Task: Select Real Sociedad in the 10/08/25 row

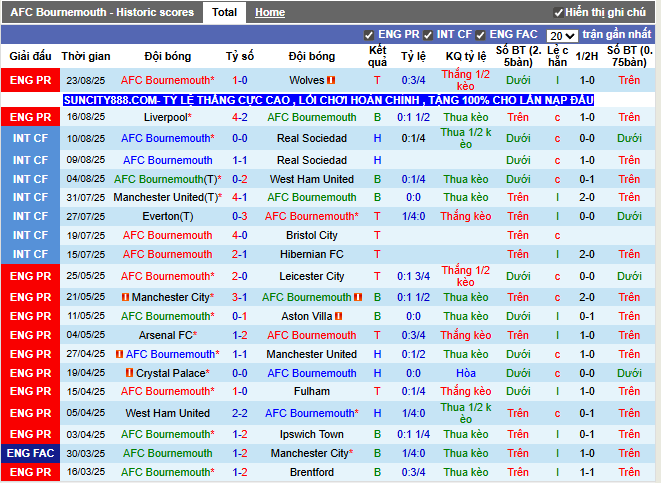Action: (x=312, y=138)
